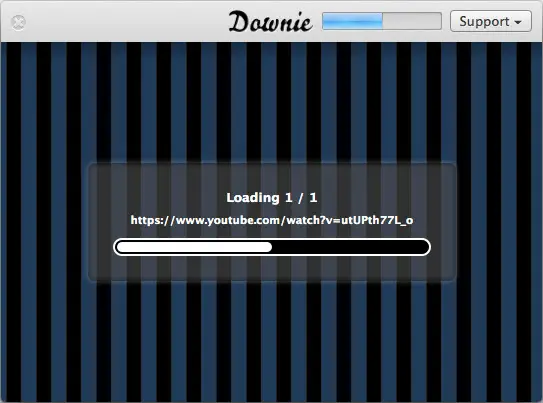Click the empty title bar left of Downie logo
This screenshot has width=543, height=403.
pos(126,22)
